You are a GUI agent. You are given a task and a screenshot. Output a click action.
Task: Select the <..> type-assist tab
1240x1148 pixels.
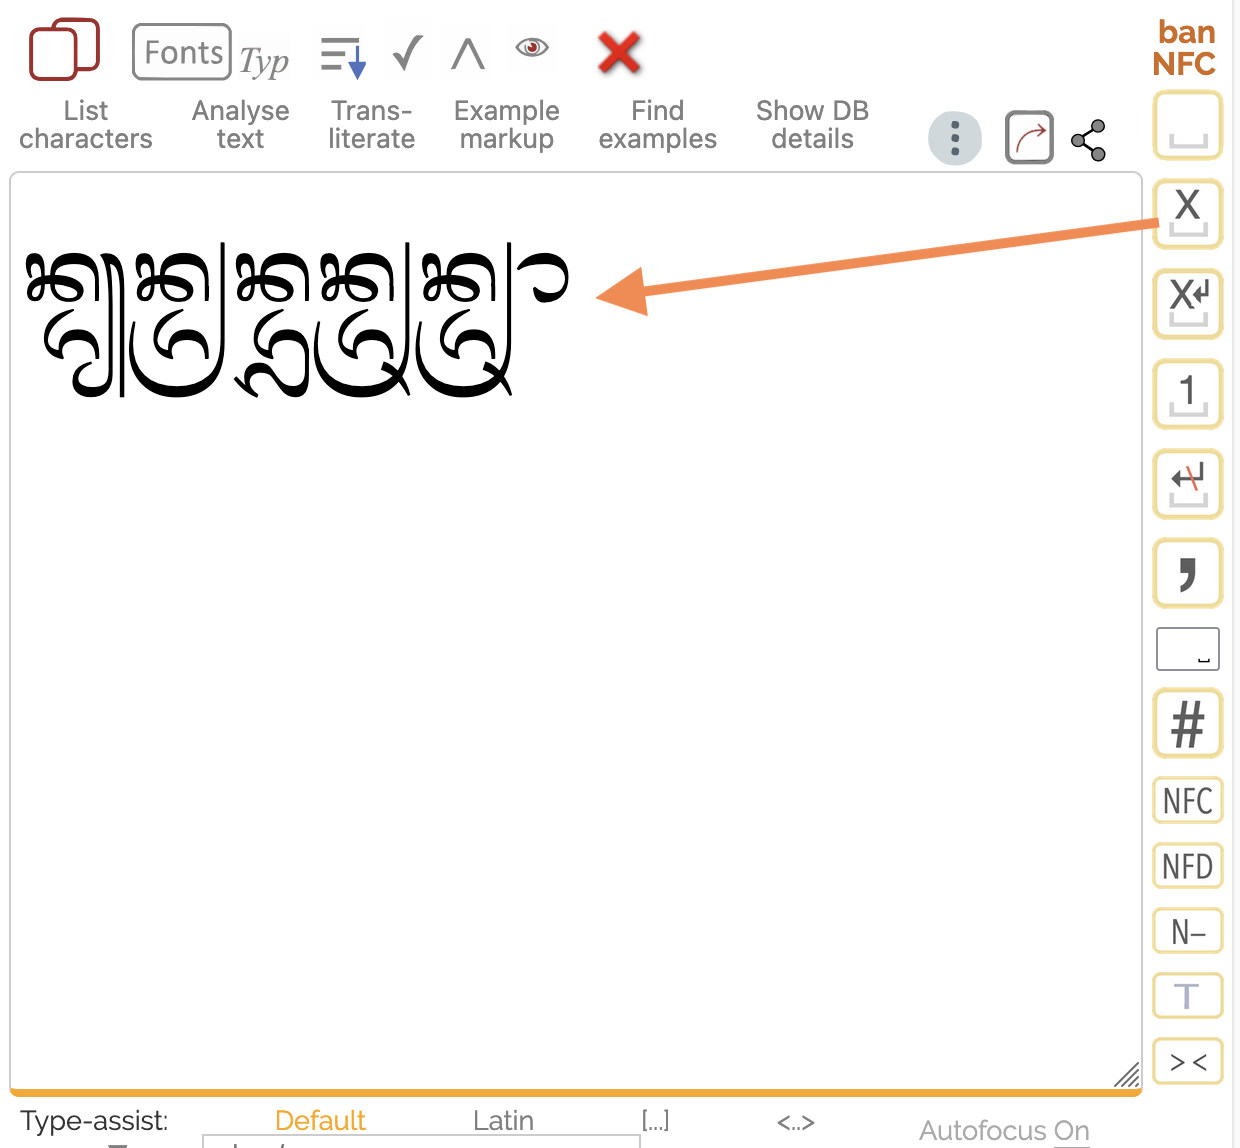click(x=796, y=1123)
